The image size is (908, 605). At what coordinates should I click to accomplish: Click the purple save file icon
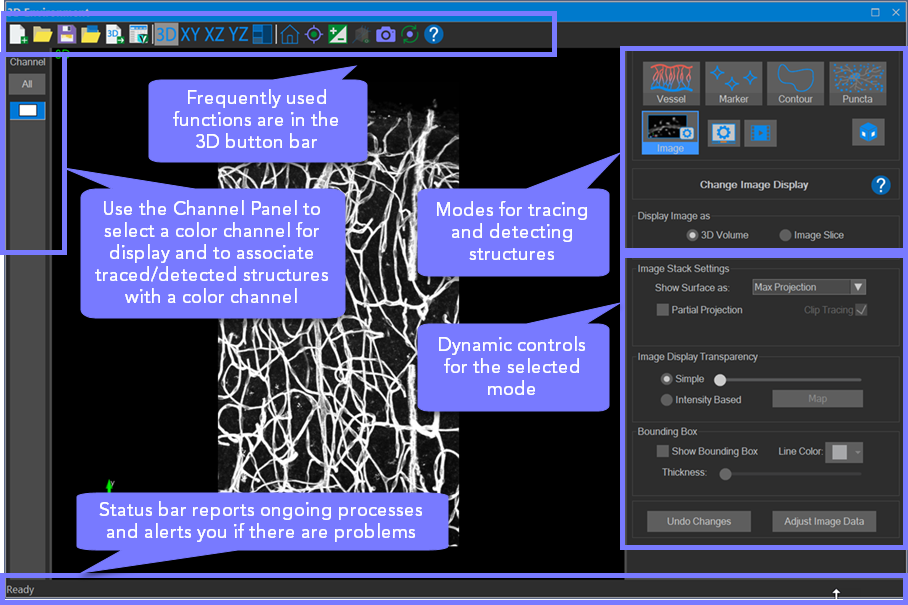click(67, 35)
